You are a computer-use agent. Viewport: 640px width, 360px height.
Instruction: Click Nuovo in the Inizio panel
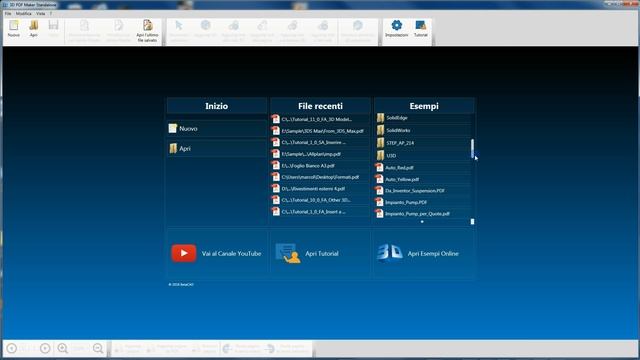point(217,129)
